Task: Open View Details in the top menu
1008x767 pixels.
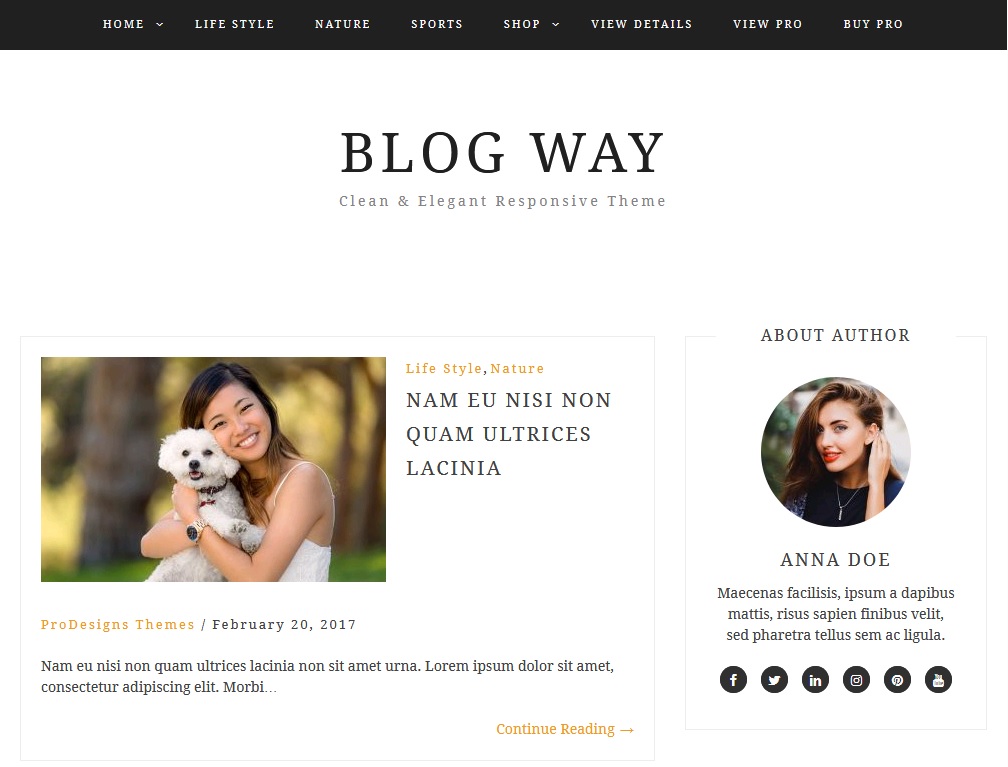Action: [642, 24]
